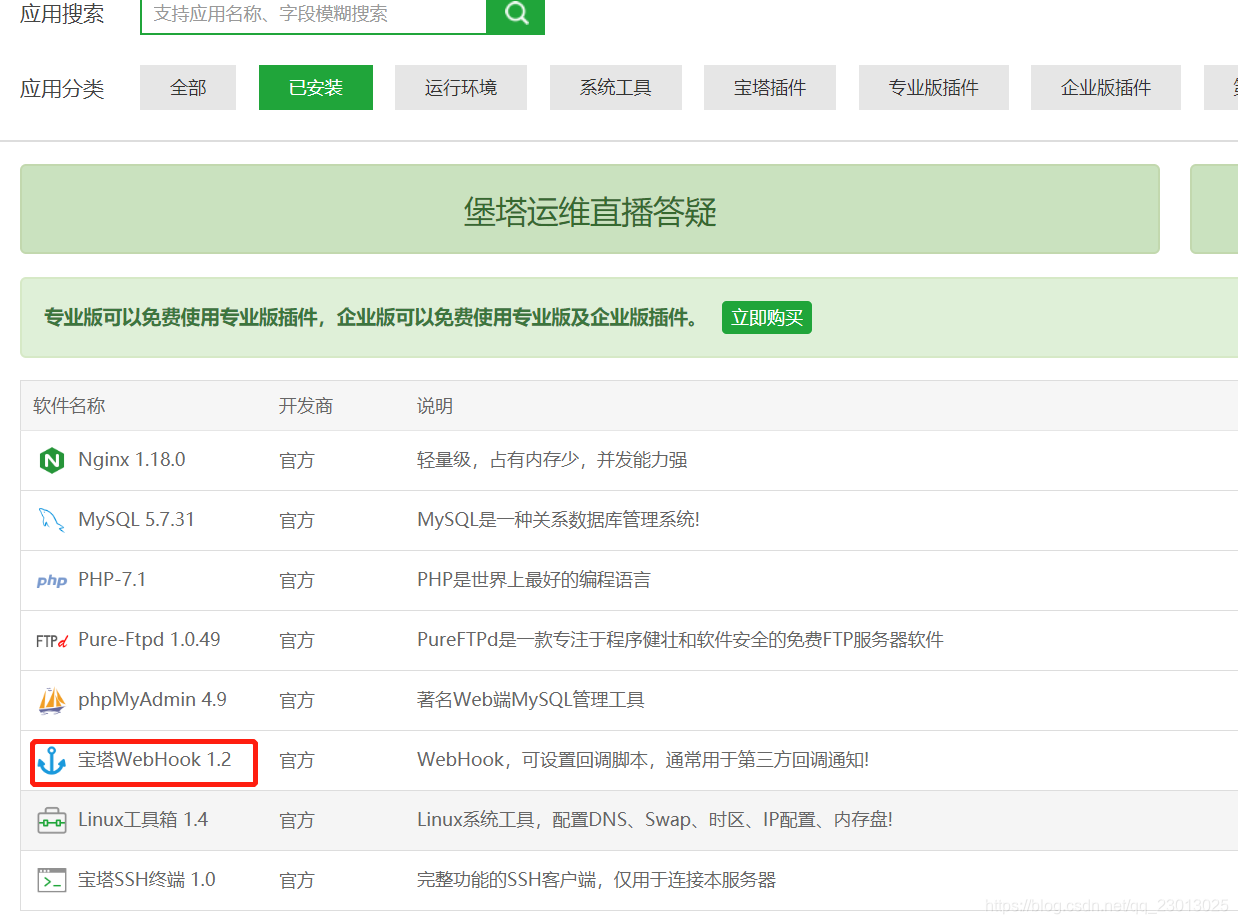Open Nginx 1.18.0 software entry

click(x=132, y=460)
